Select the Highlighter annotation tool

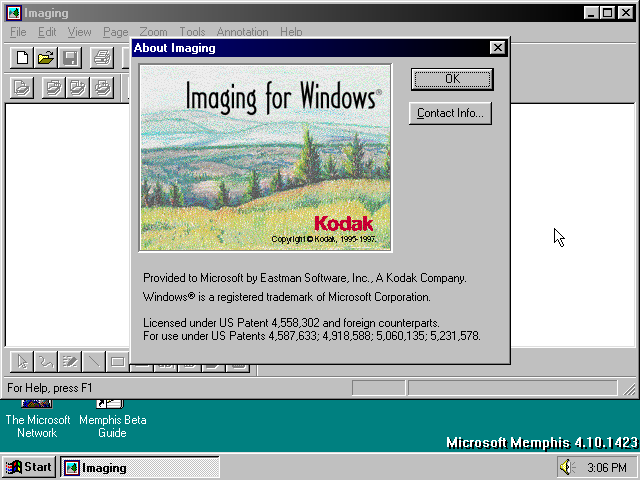click(70, 362)
